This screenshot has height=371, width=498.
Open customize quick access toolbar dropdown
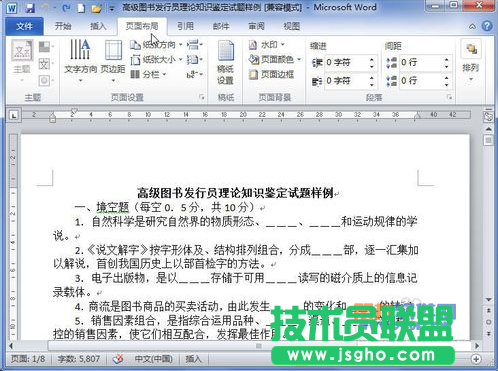[x=112, y=9]
